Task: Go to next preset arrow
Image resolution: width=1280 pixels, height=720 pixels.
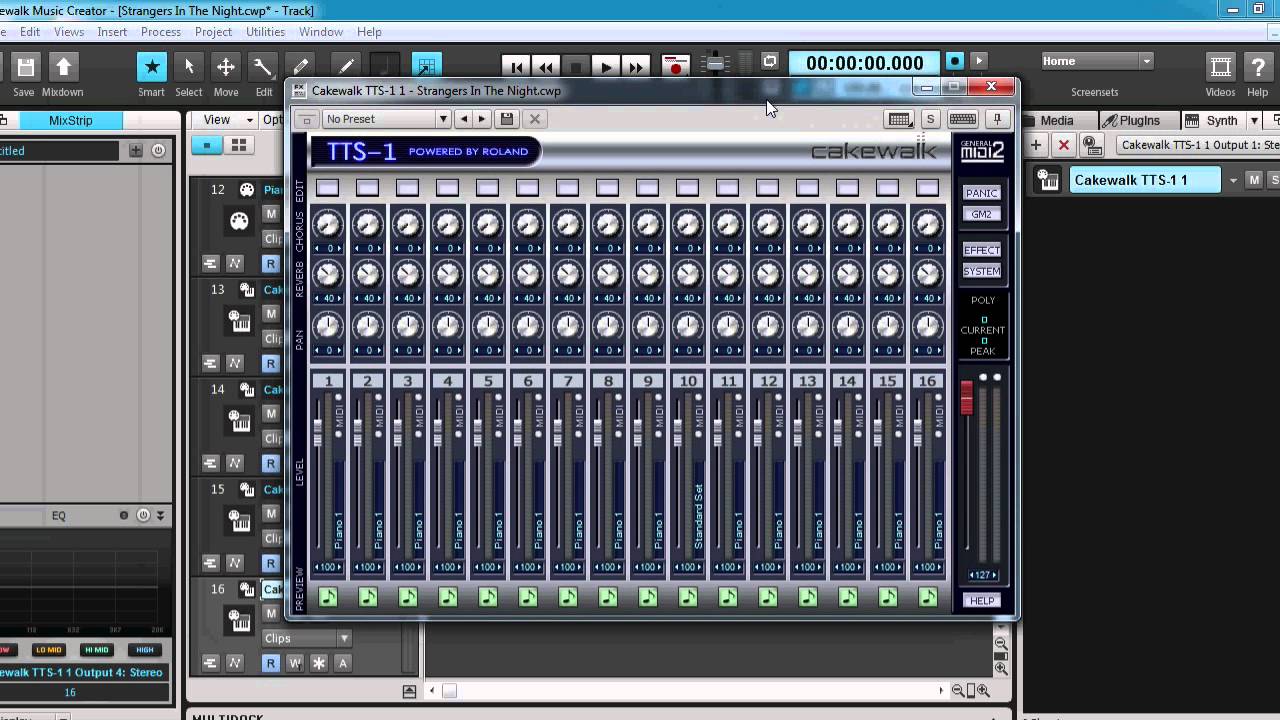Action: 482,119
